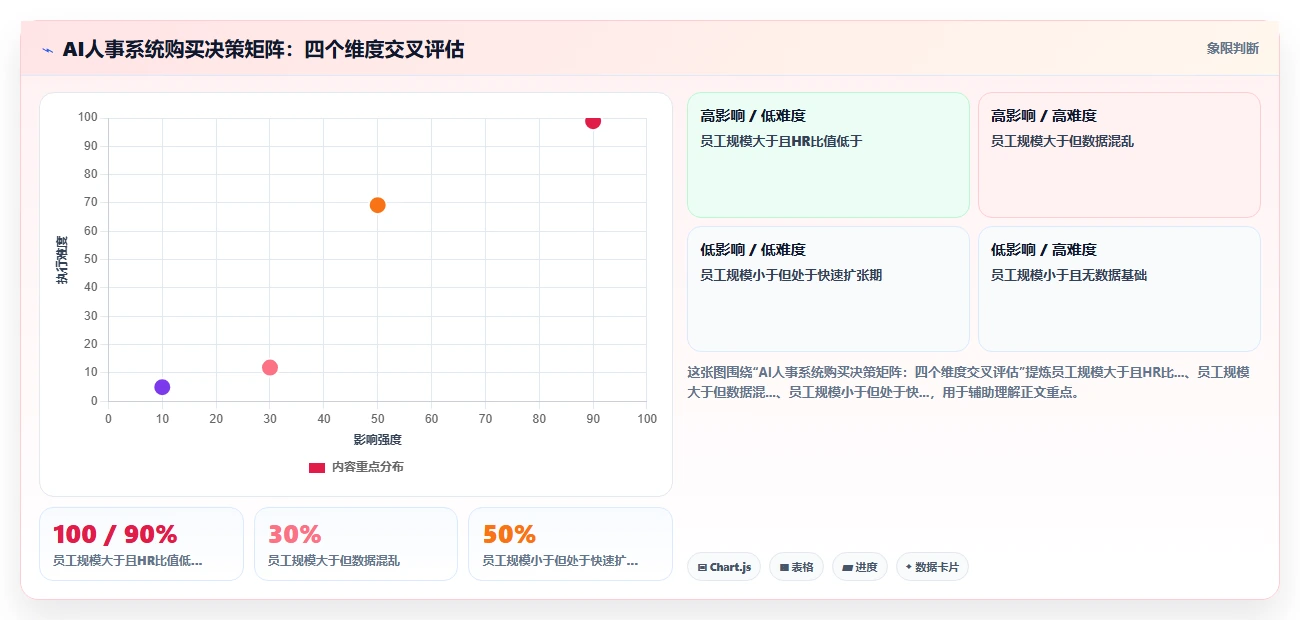Click the purple data point on the chart
Image resolution: width=1300 pixels, height=620 pixels.
coord(162,387)
